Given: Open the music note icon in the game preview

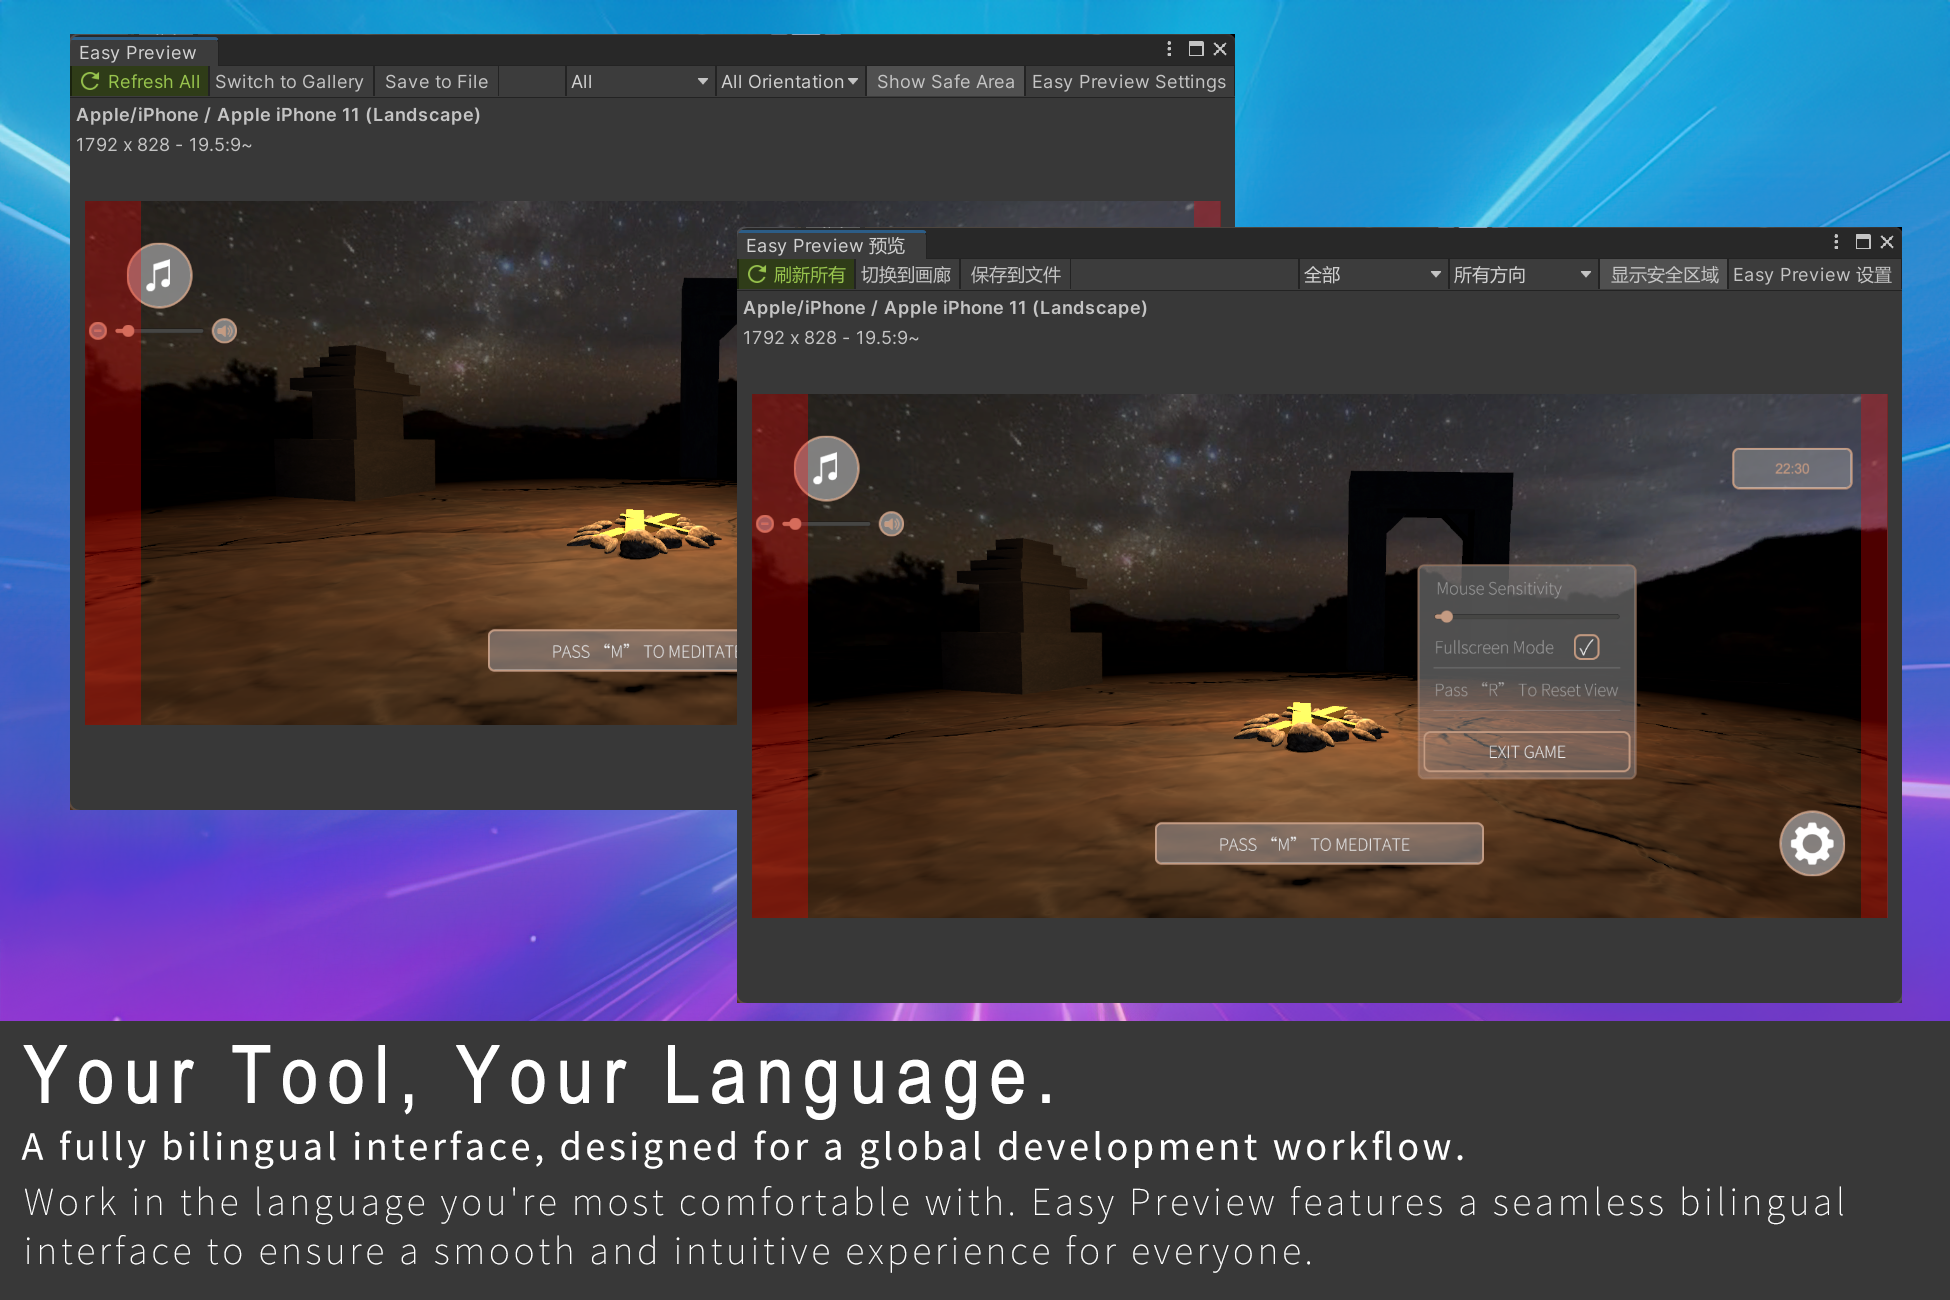Looking at the screenshot, I should point(826,468).
